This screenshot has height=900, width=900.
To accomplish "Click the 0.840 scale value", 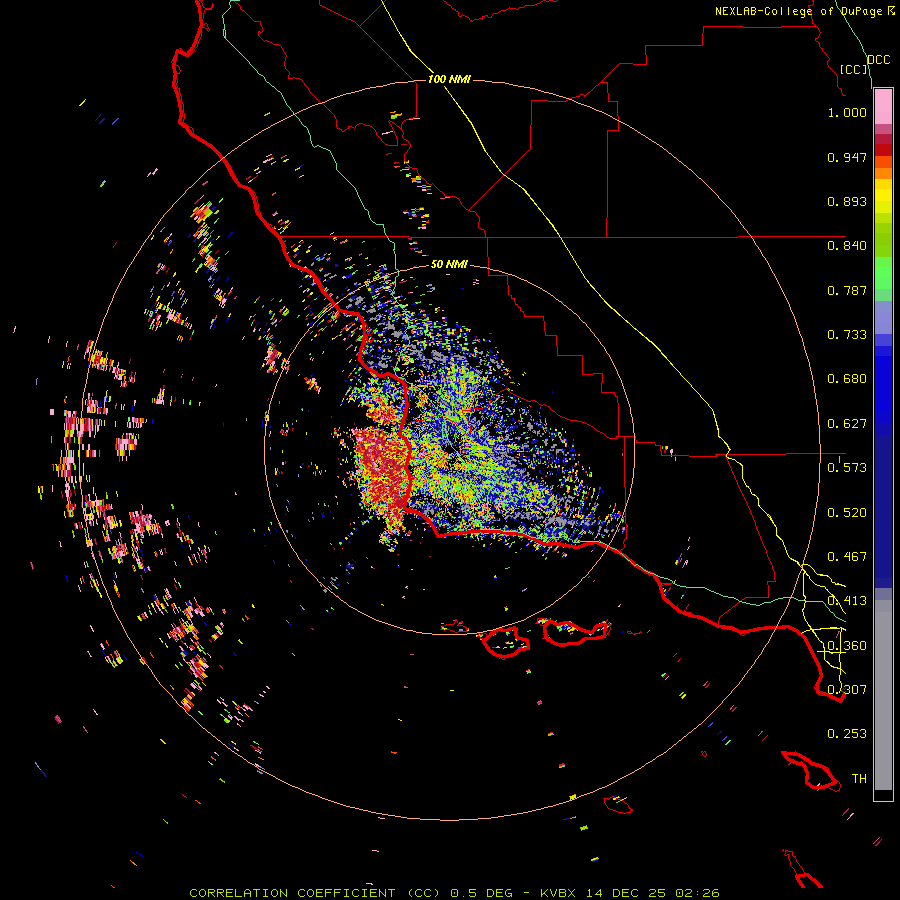I will tap(847, 246).
